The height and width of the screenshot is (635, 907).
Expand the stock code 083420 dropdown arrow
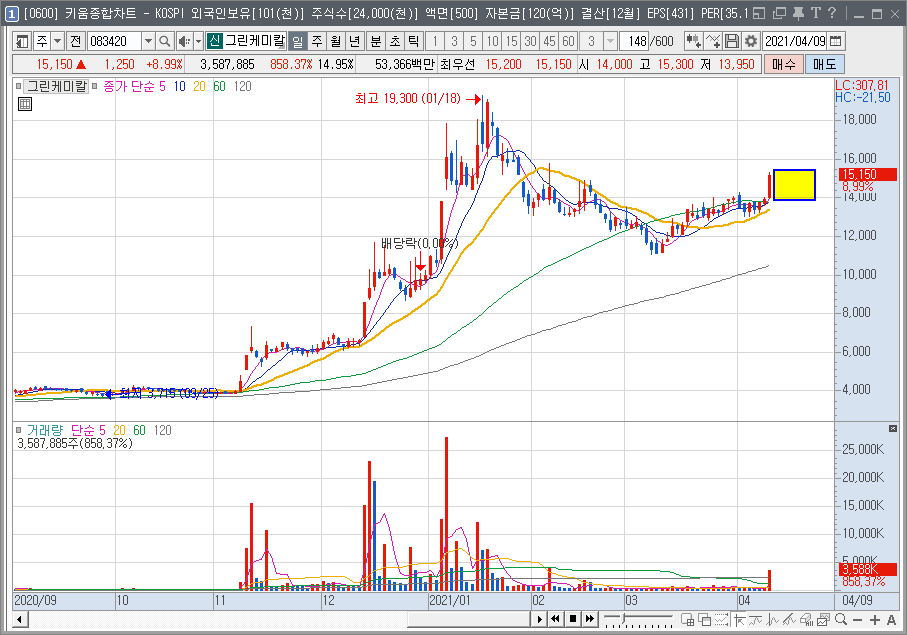click(x=148, y=41)
